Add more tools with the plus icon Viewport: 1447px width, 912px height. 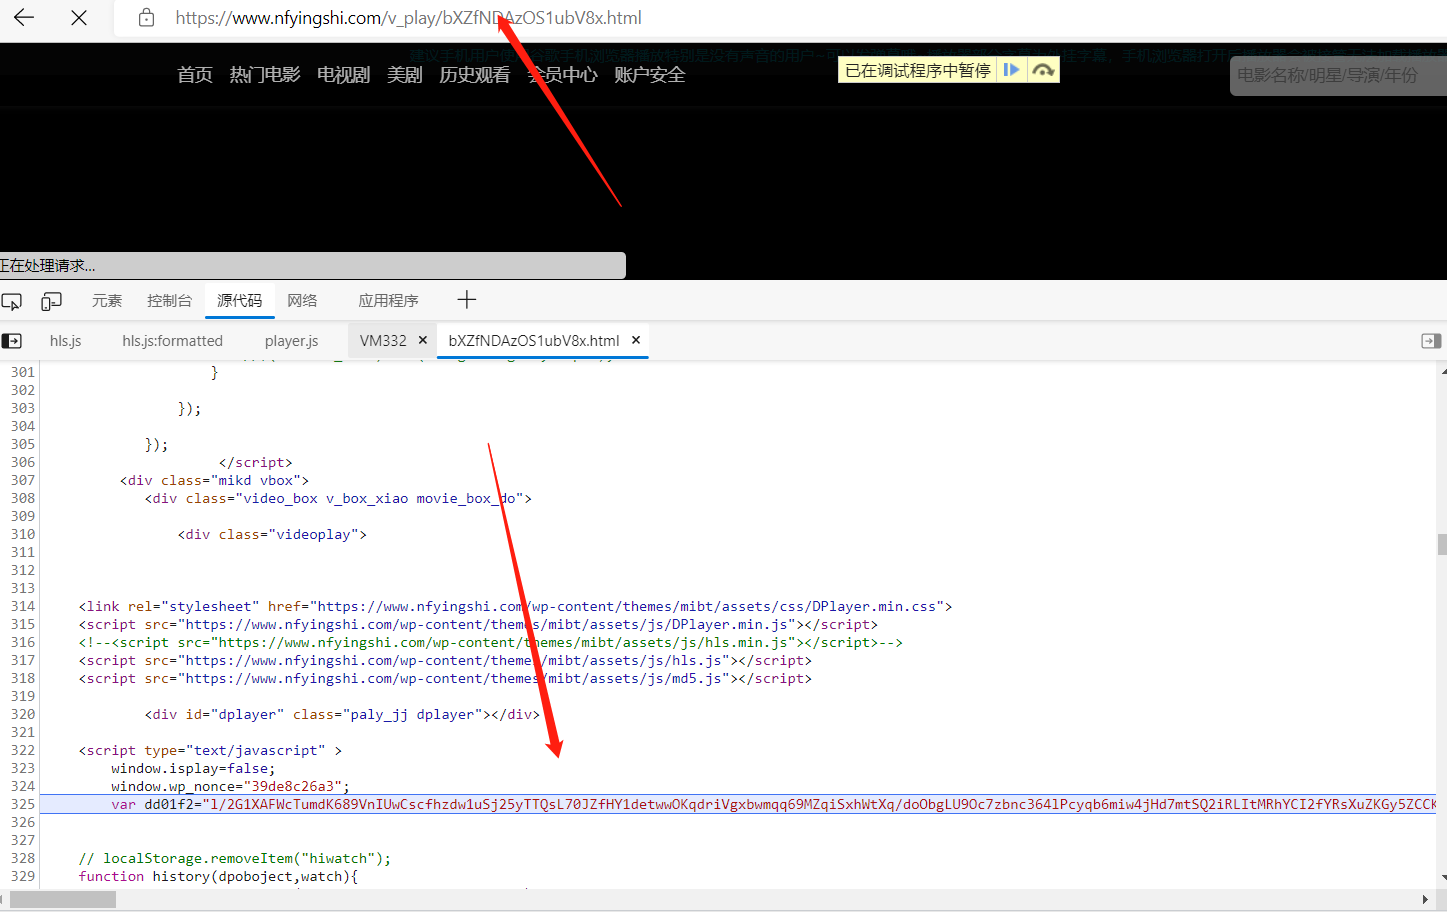[x=467, y=300]
